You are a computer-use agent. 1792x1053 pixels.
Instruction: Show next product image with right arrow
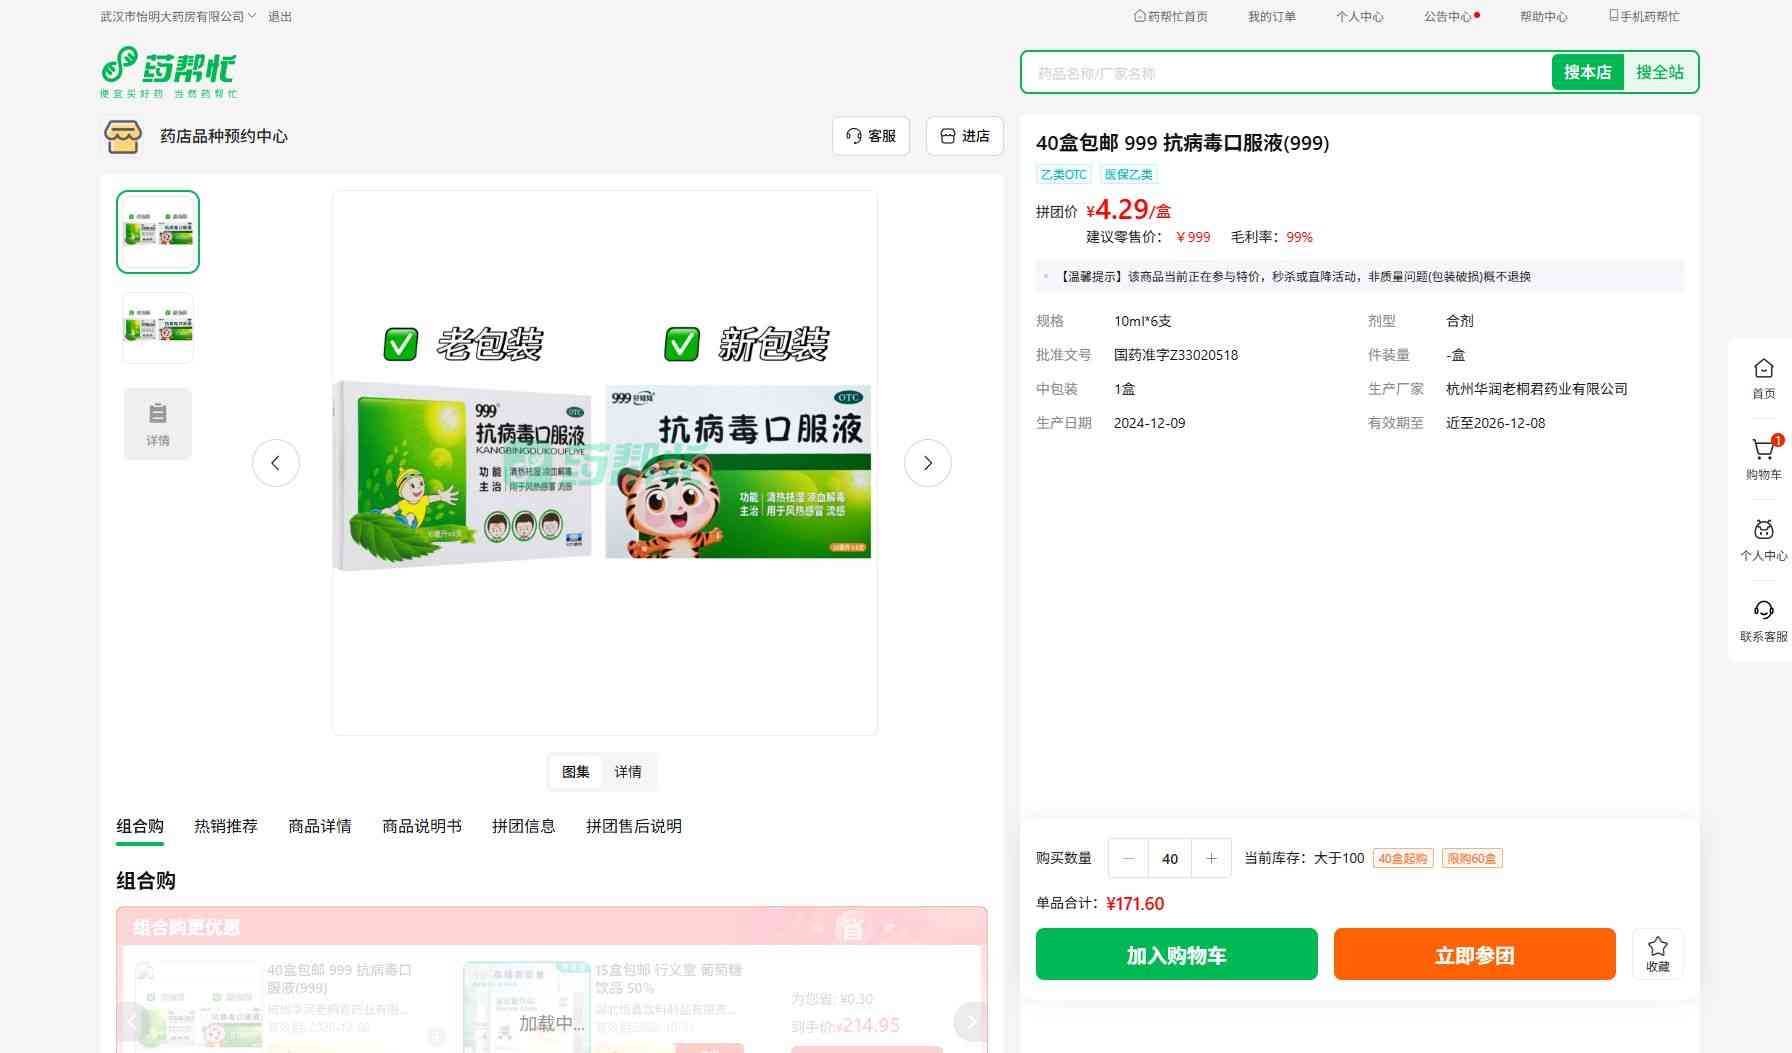point(927,463)
